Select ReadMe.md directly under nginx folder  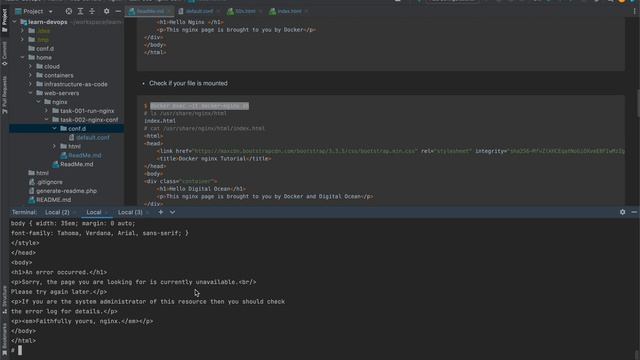(77, 164)
